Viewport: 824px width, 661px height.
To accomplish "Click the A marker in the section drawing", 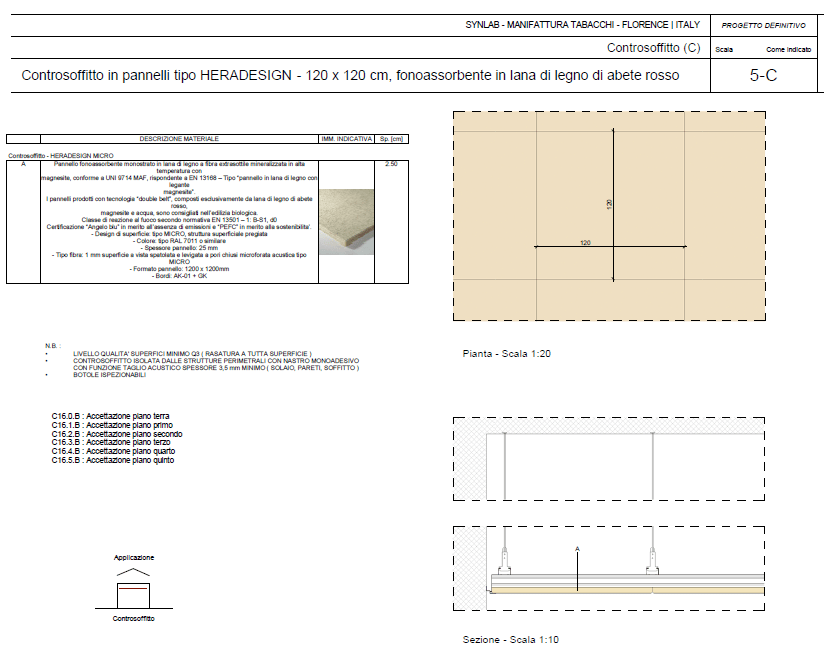I will [577, 548].
